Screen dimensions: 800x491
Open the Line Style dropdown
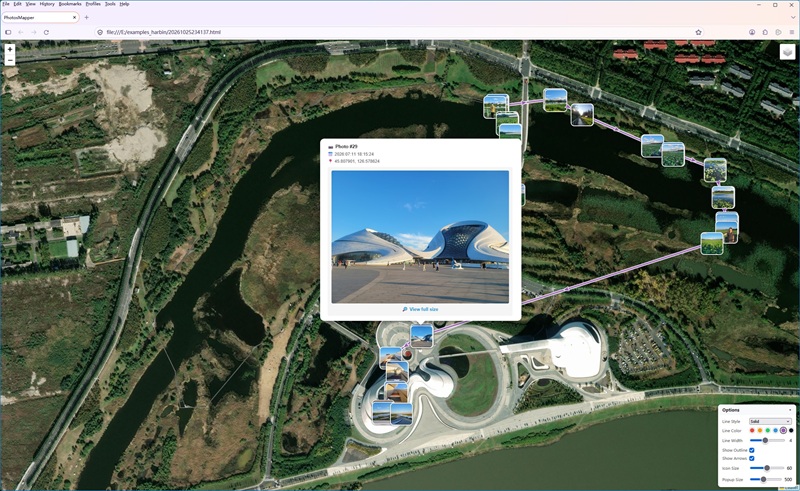tap(770, 422)
